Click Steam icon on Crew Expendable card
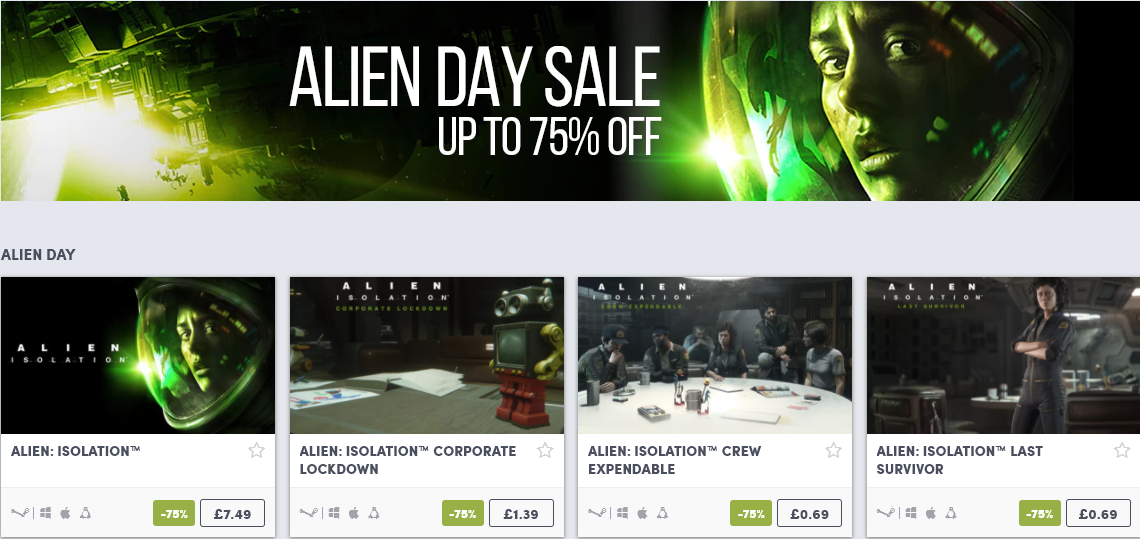 [596, 513]
